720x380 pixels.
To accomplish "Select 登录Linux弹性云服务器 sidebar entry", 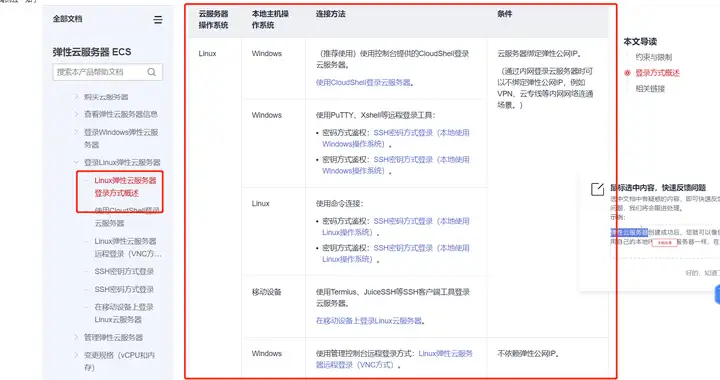I will [122, 162].
